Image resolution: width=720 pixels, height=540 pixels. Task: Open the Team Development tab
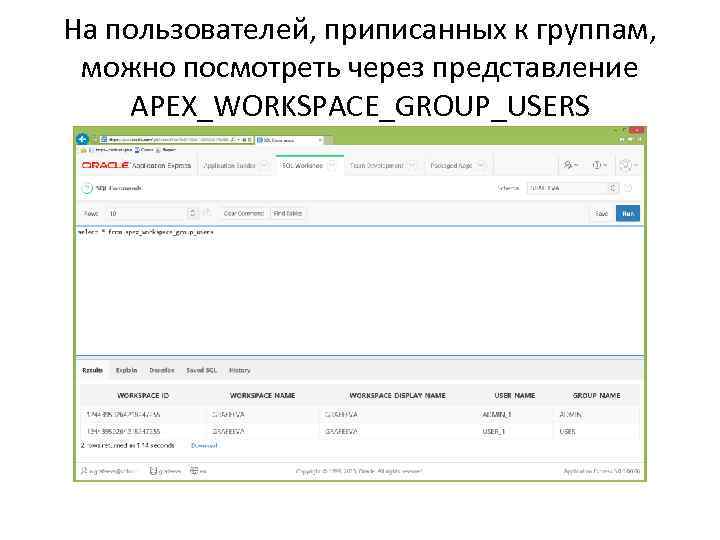[x=377, y=165]
